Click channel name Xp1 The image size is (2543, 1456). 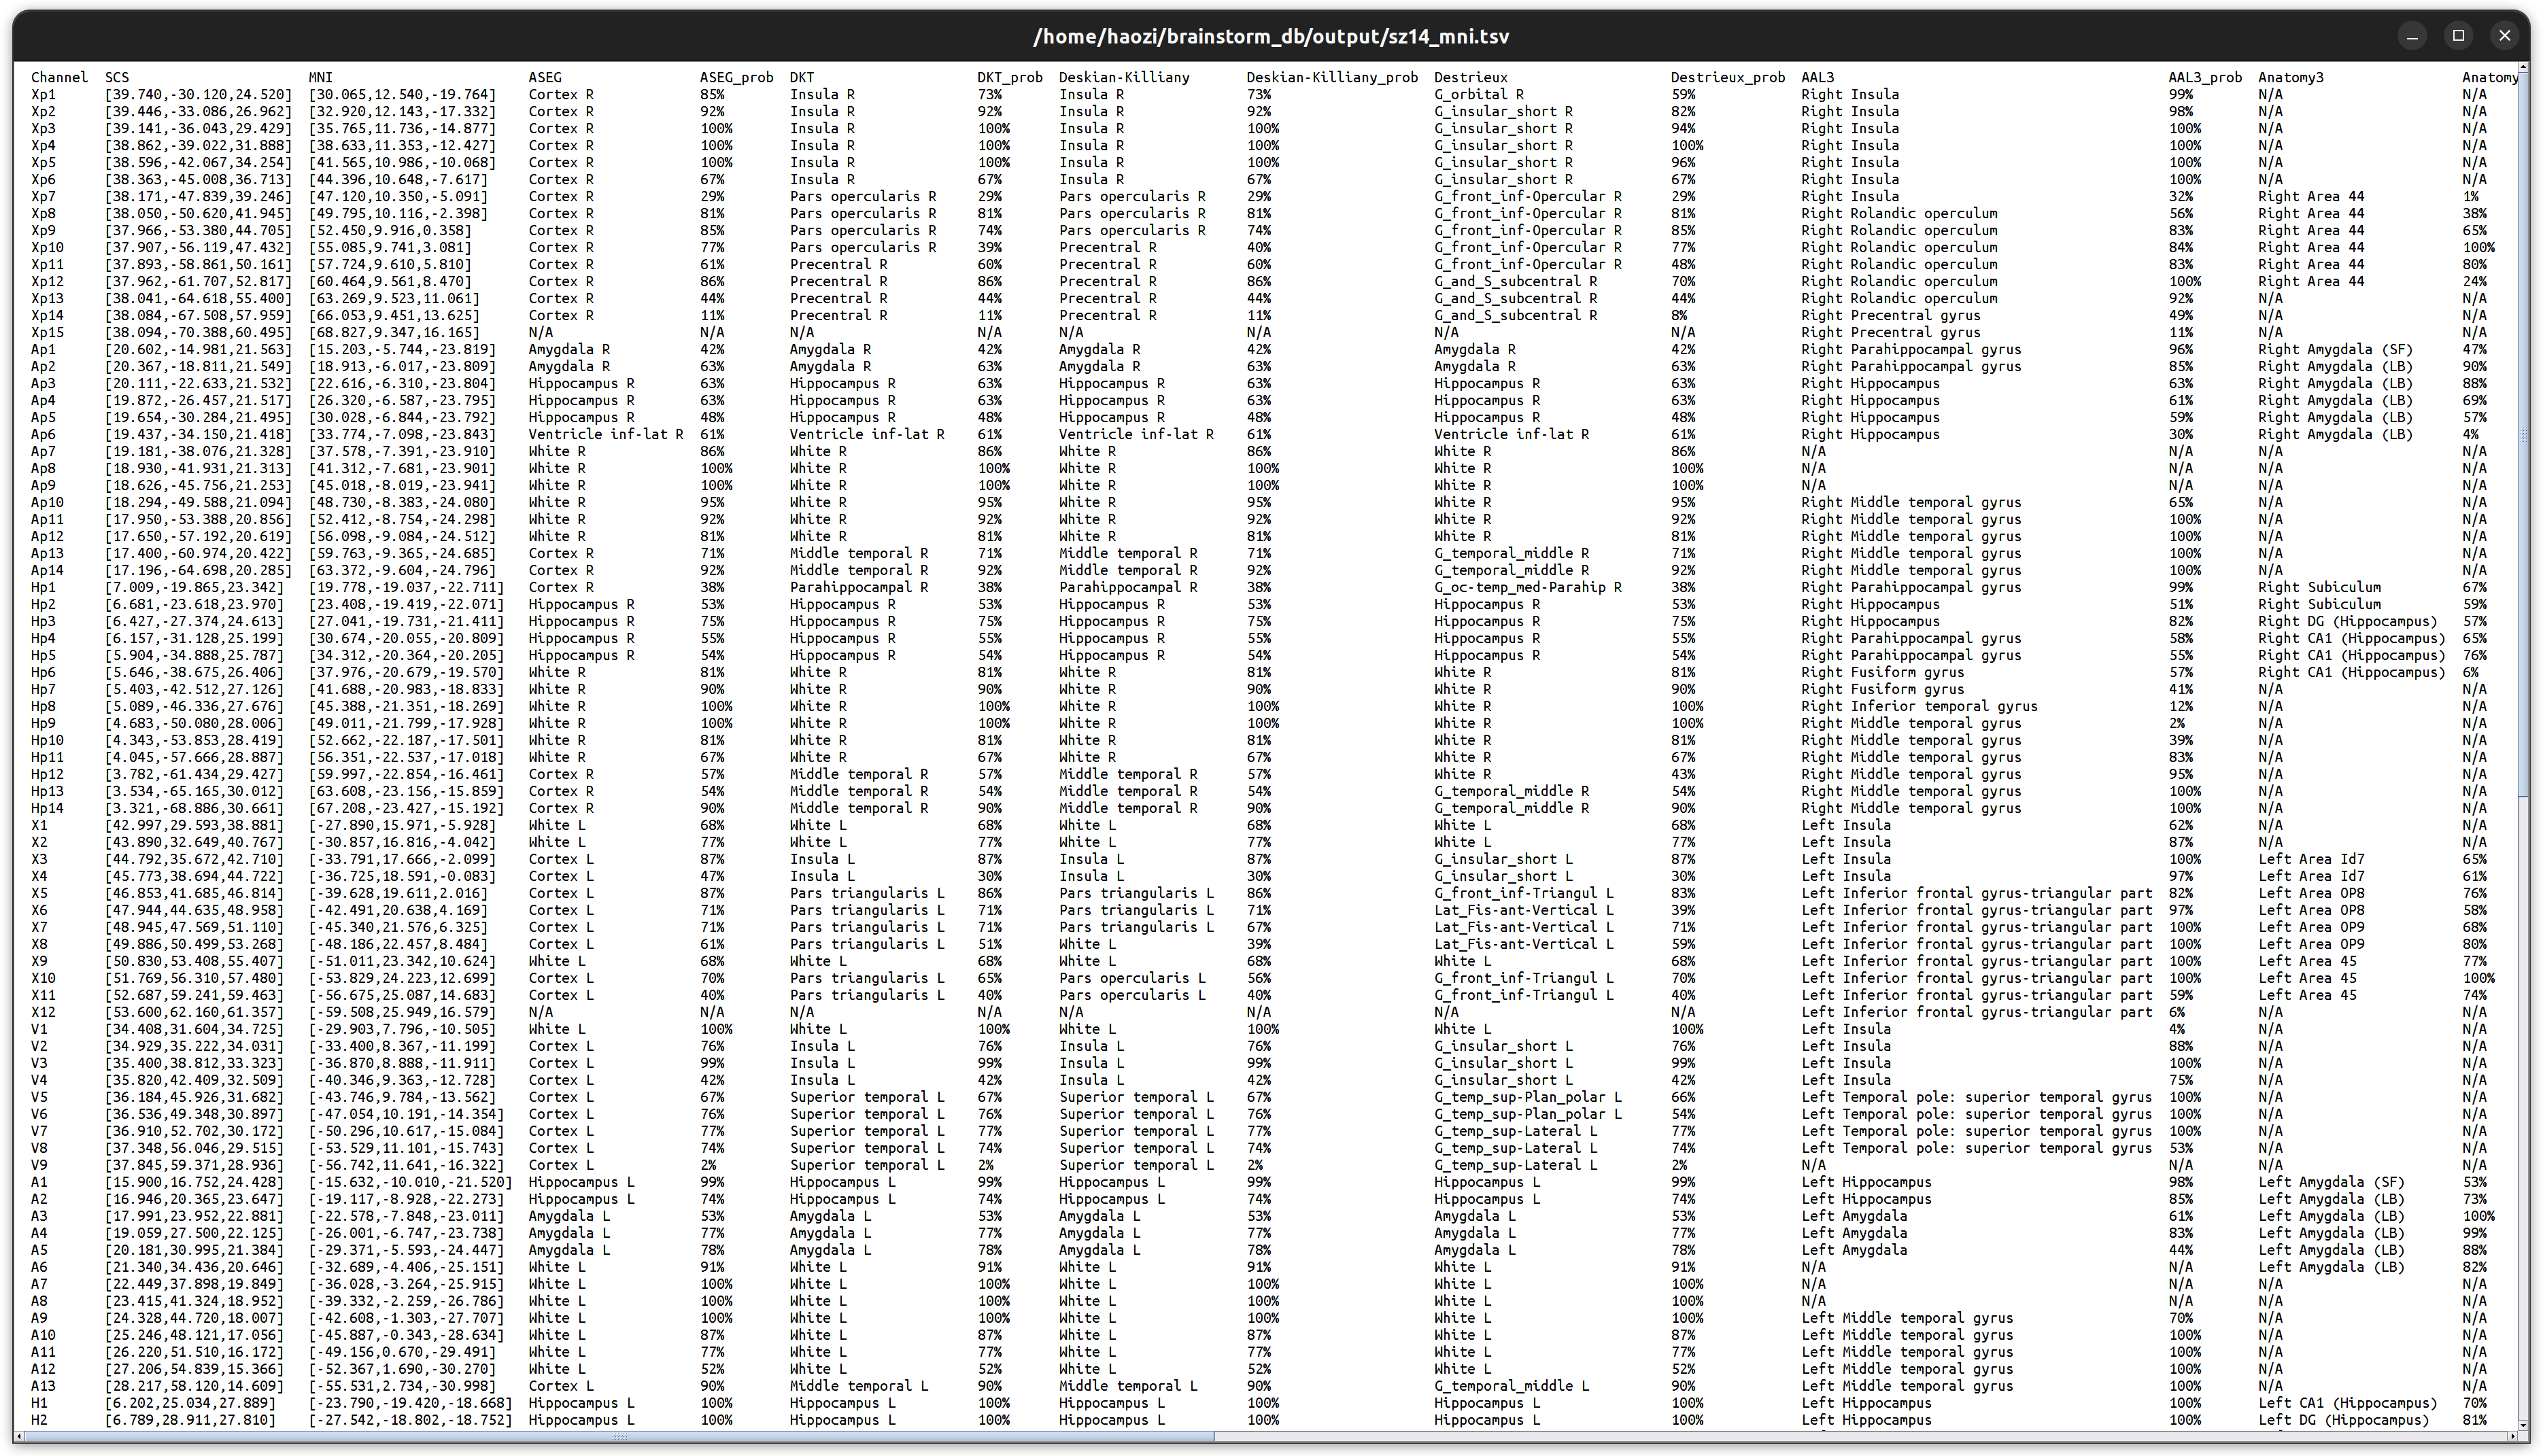[x=43, y=94]
